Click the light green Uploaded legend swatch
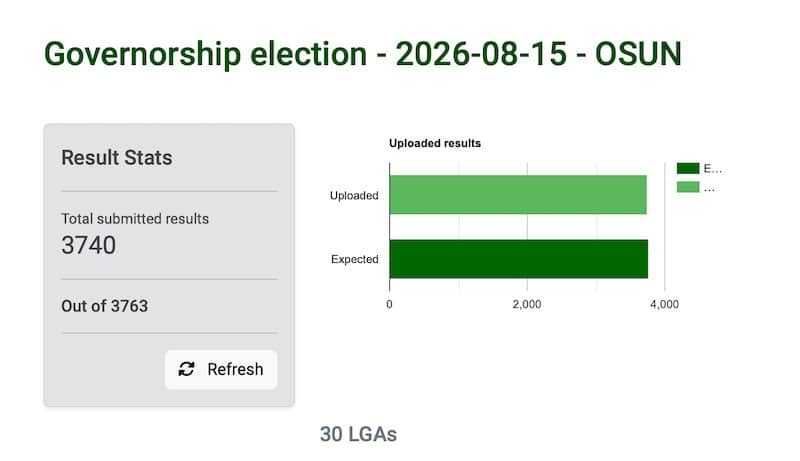800x461 pixels. pos(688,187)
